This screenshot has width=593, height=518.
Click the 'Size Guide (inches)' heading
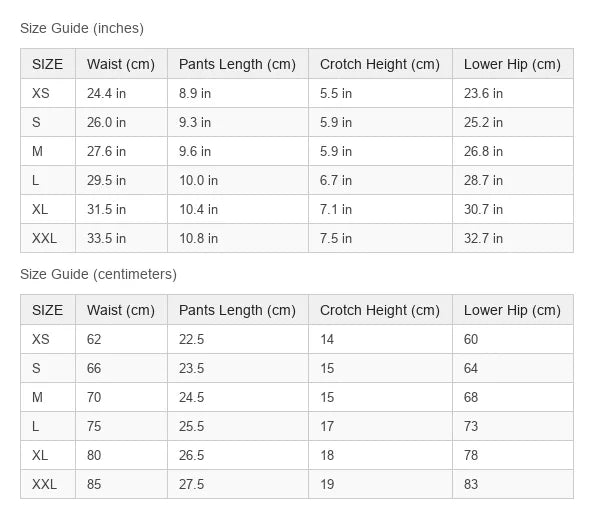[82, 28]
